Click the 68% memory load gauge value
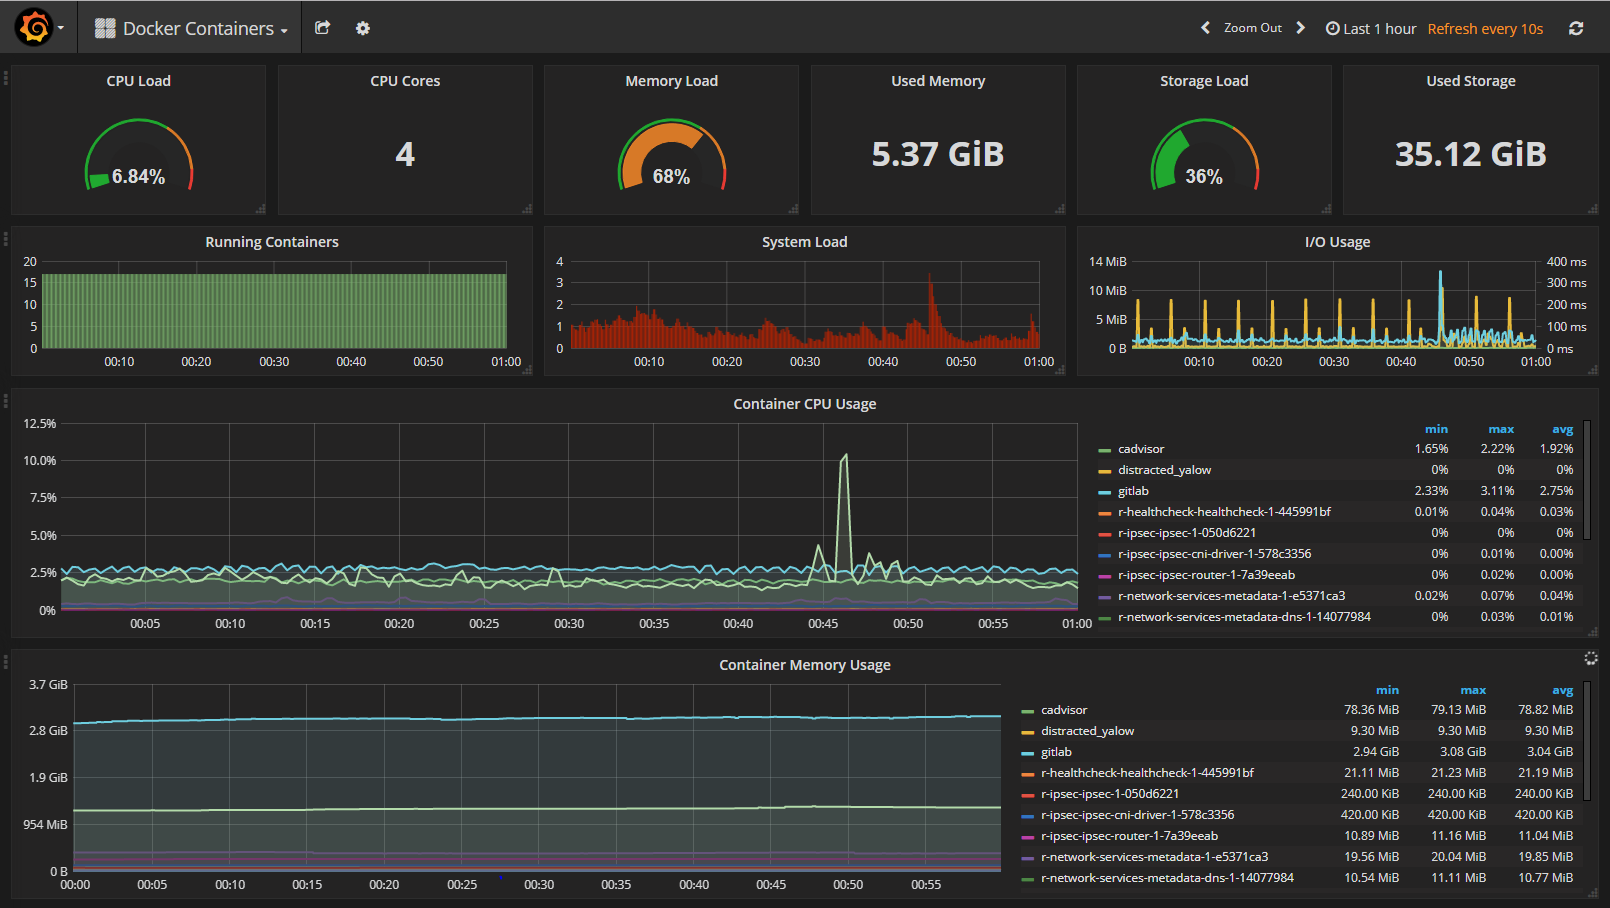This screenshot has height=908, width=1610. point(671,177)
